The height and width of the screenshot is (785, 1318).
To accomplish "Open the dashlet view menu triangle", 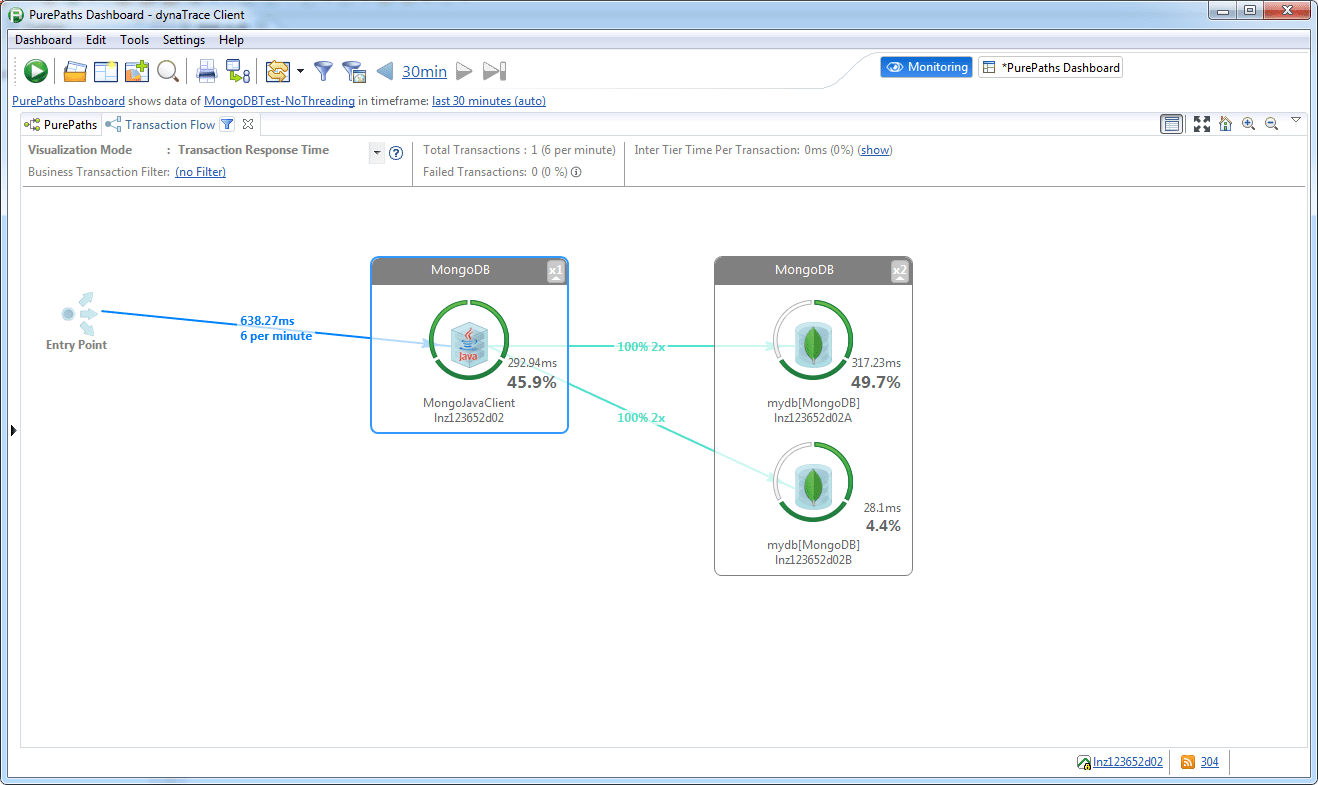I will click(x=1296, y=120).
